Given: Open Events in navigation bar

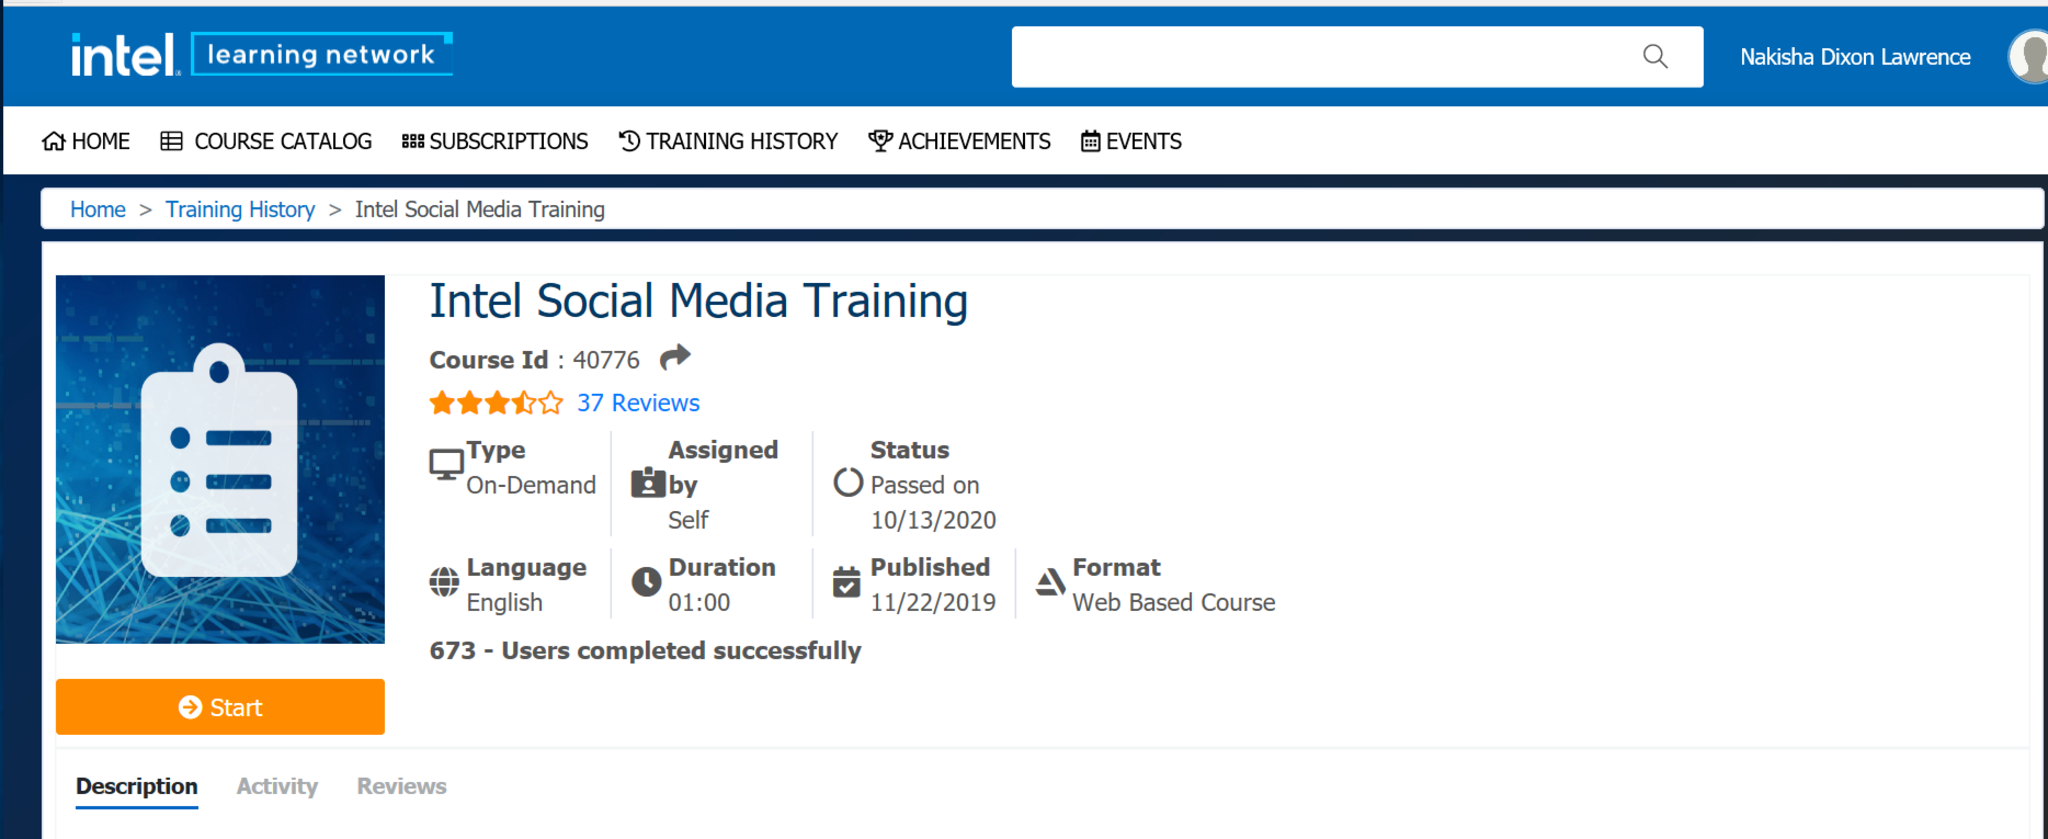Looking at the screenshot, I should (x=1131, y=141).
